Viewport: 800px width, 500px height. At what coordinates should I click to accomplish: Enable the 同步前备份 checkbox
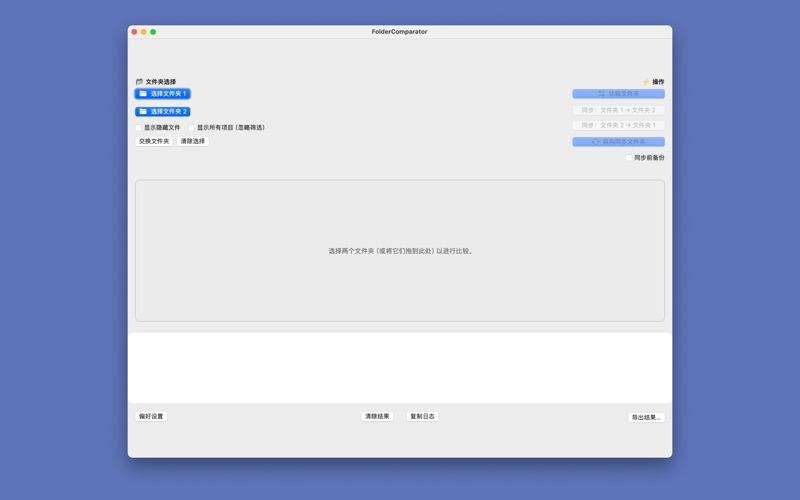(629, 158)
